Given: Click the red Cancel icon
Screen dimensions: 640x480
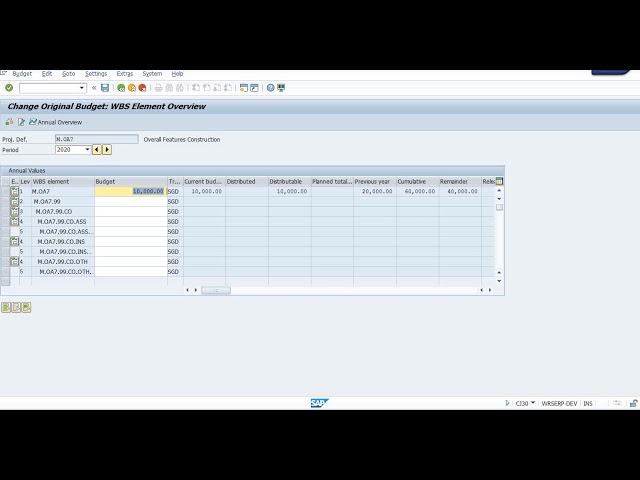Looking at the screenshot, I should click(x=142, y=88).
